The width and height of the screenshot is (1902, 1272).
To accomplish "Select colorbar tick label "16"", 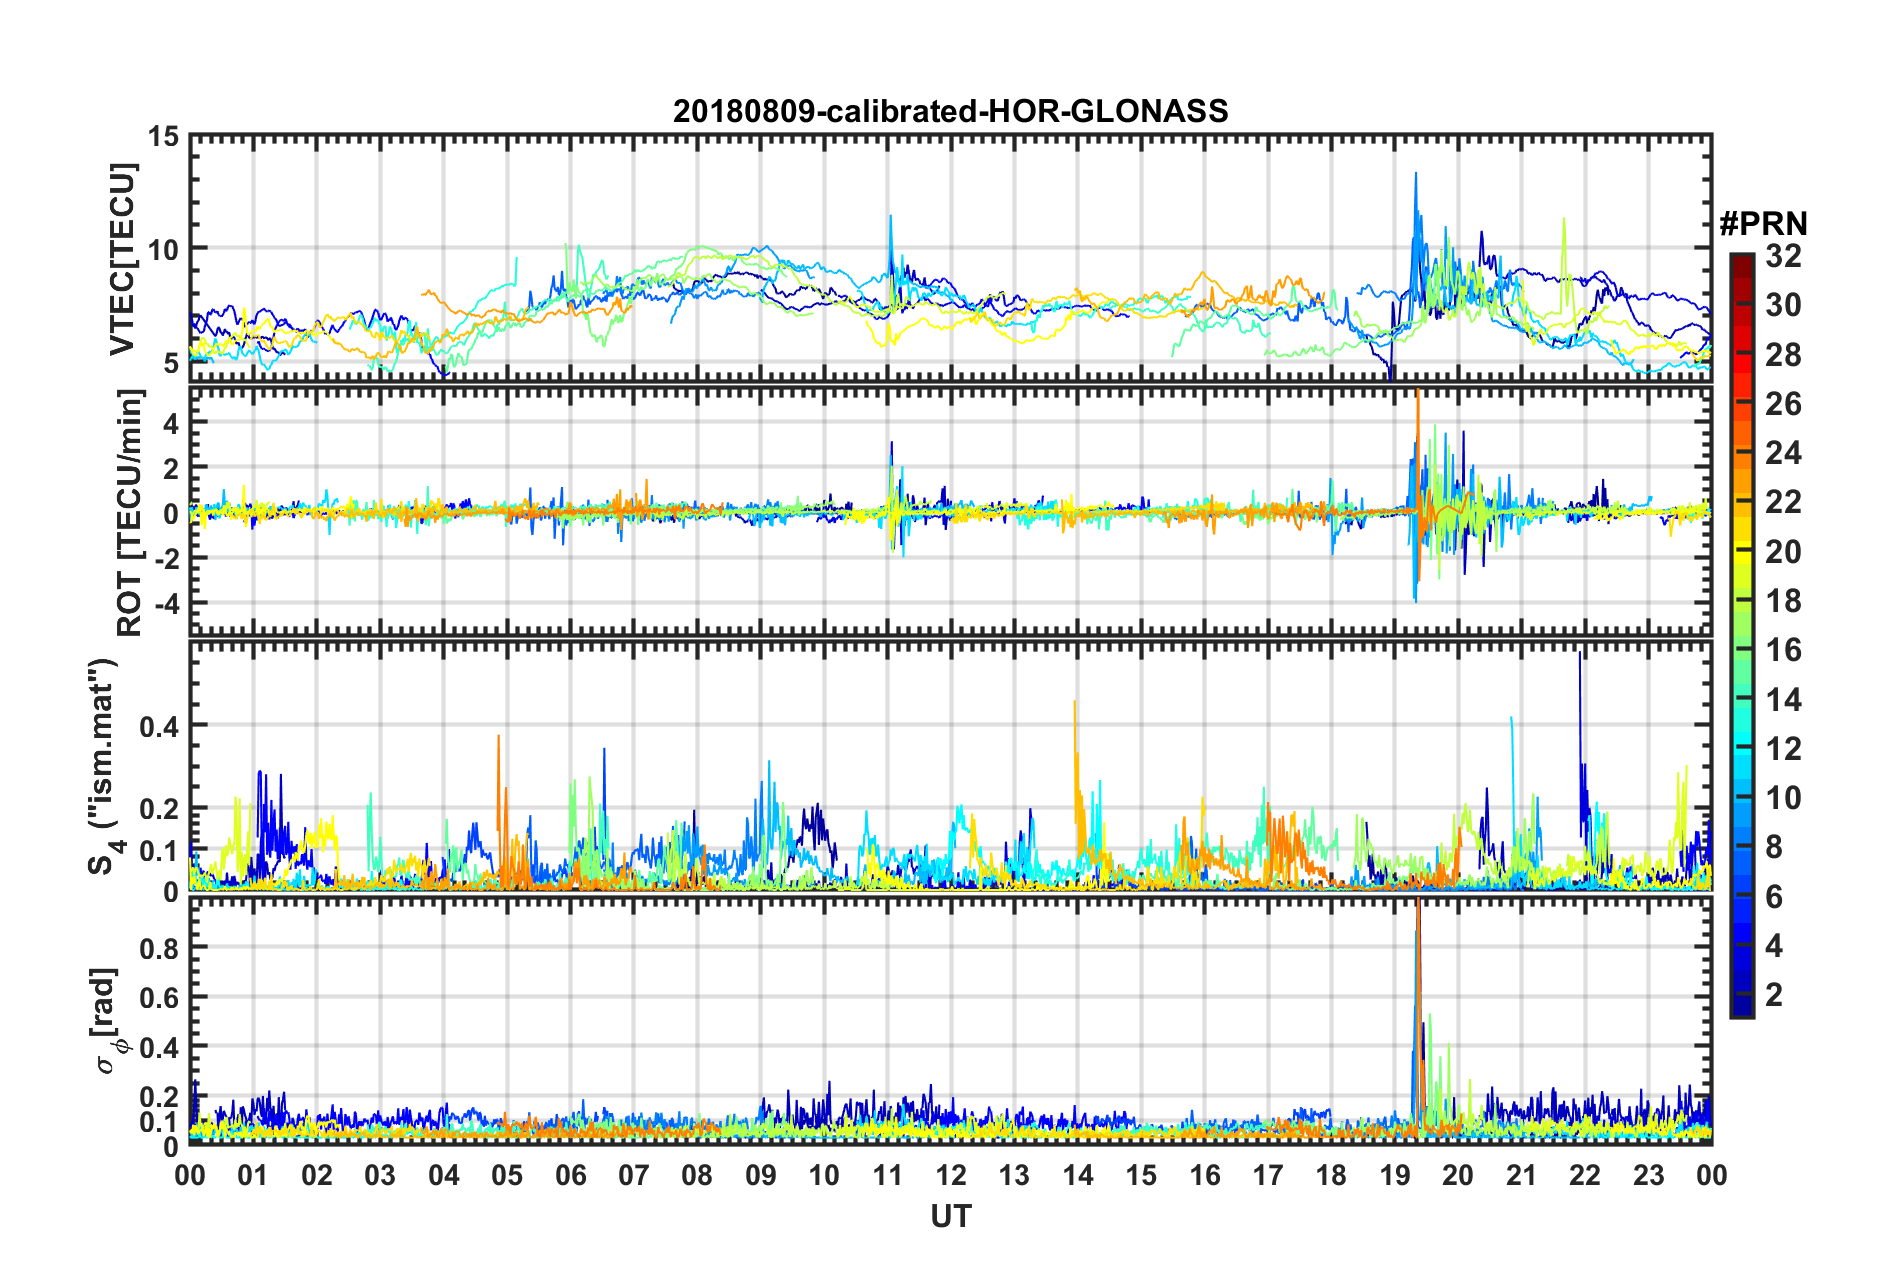I will (x=1783, y=650).
